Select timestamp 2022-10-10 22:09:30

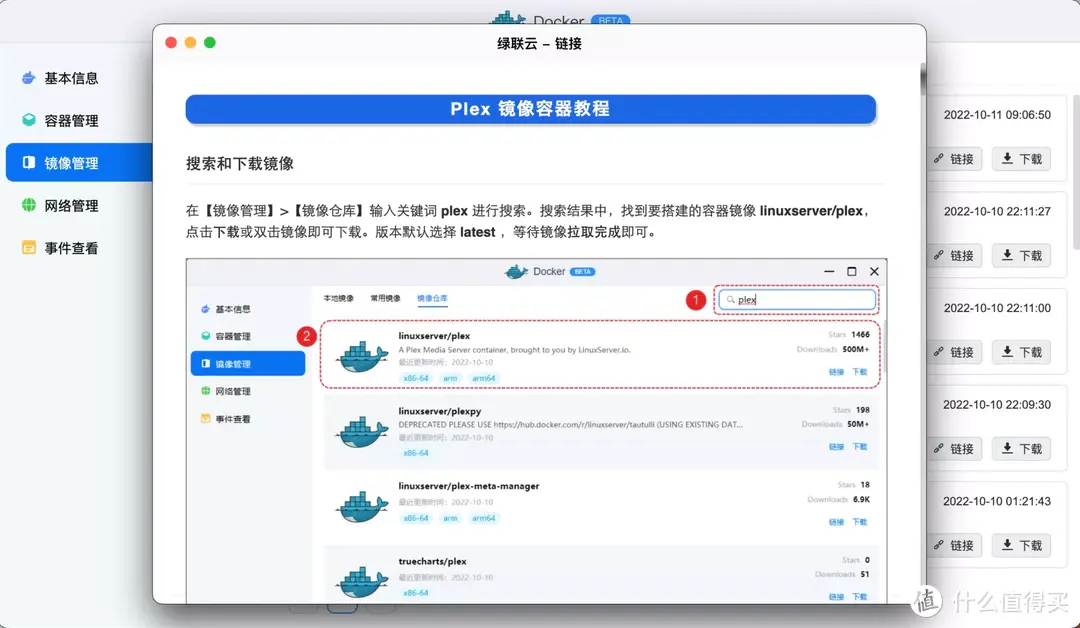pyautogui.click(x=997, y=405)
